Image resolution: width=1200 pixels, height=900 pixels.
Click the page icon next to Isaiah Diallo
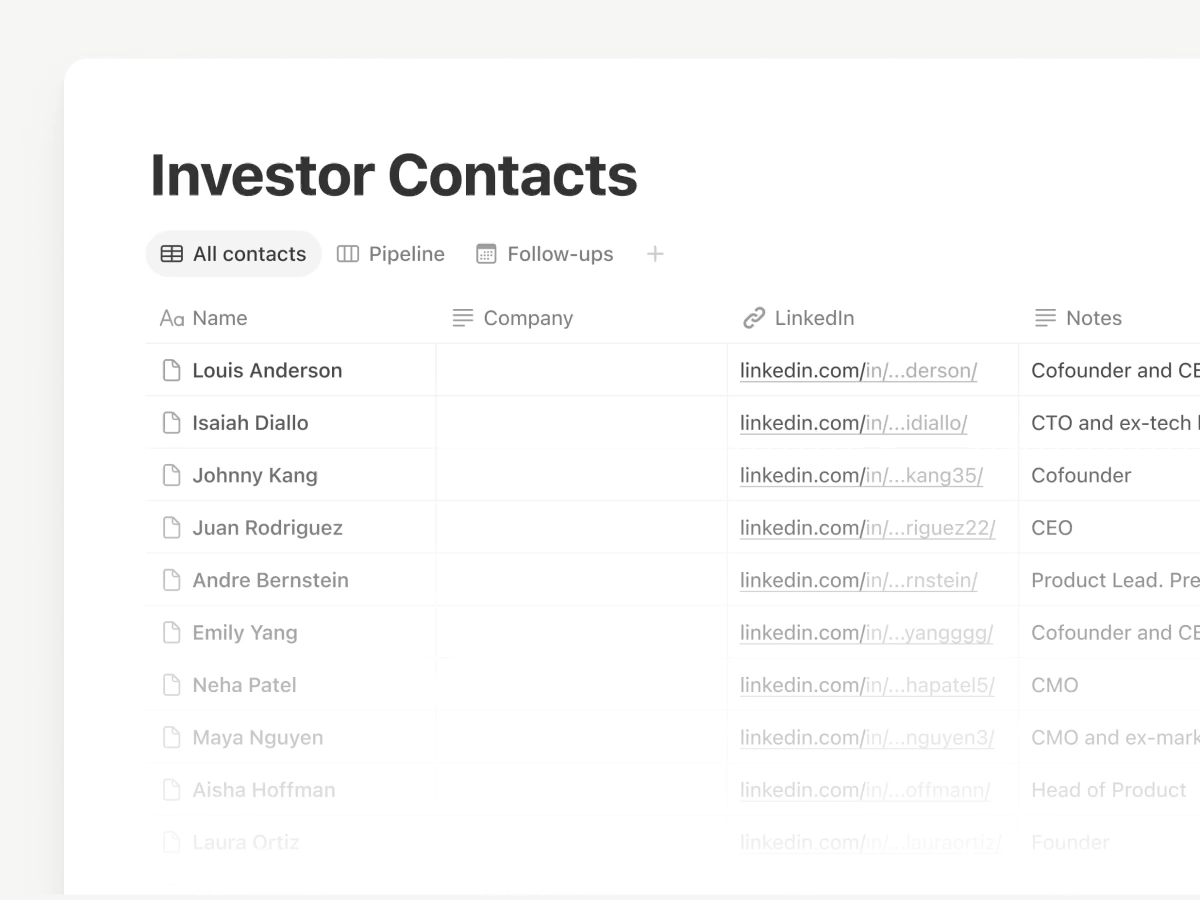point(172,423)
